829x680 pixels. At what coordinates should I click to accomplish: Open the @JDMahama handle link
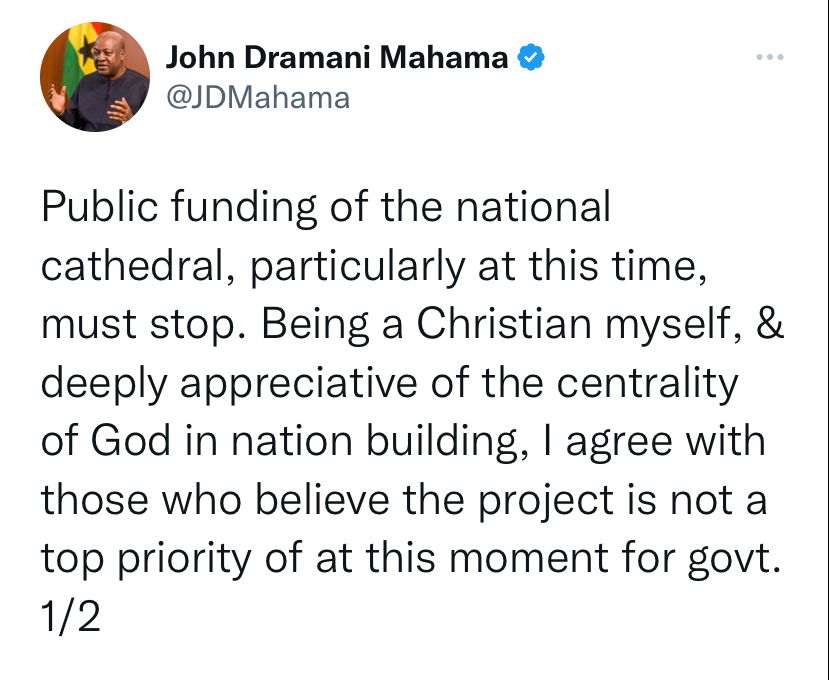coord(258,98)
